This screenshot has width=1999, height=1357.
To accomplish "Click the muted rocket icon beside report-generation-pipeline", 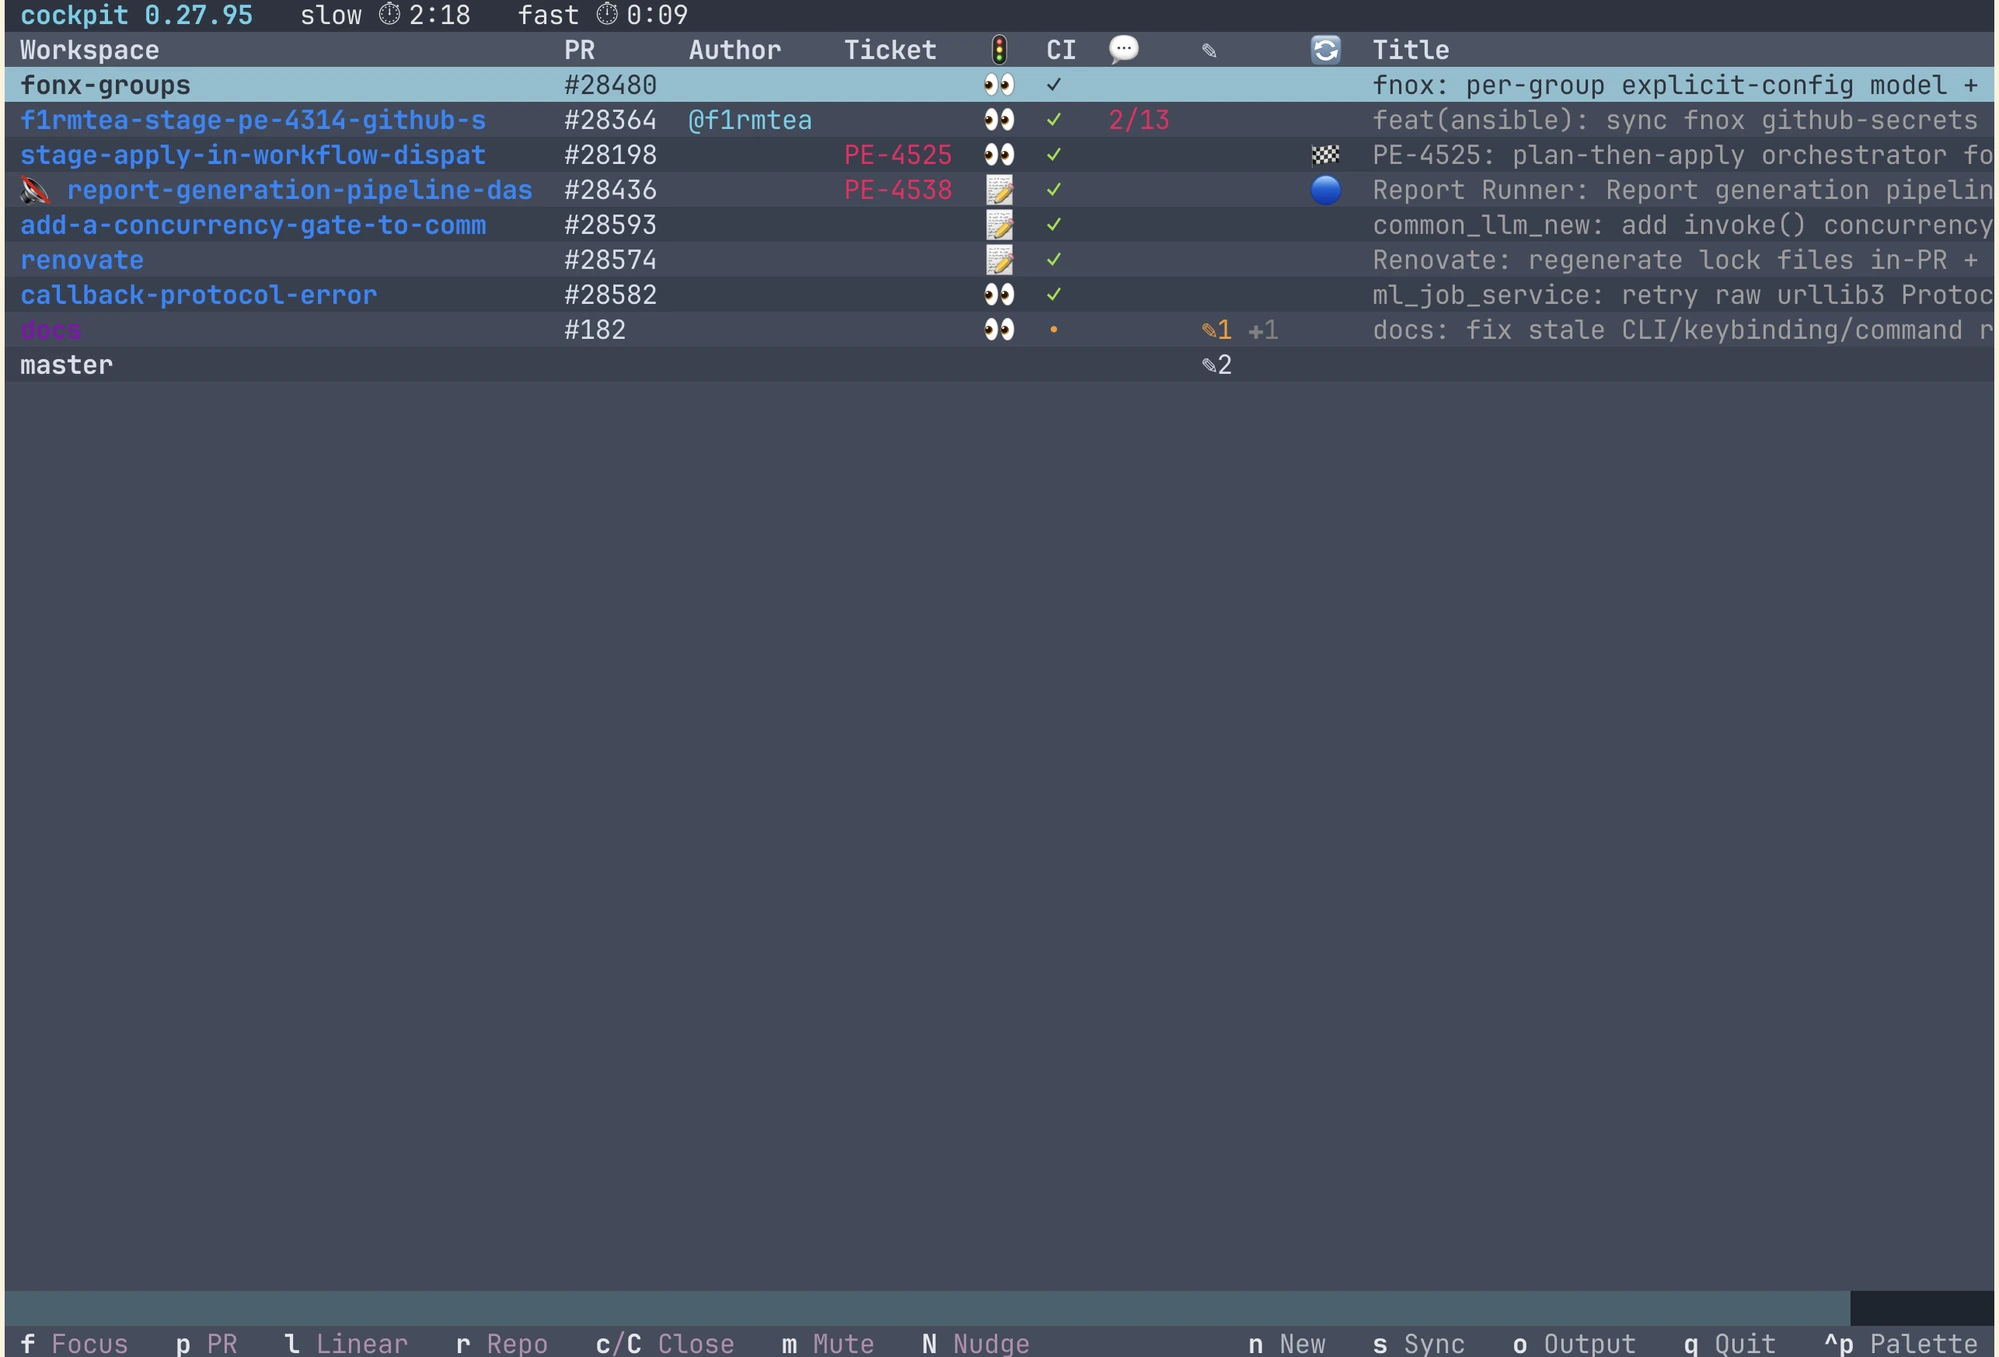I will tap(35, 189).
